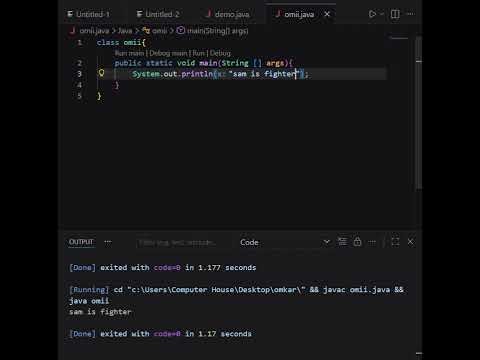Open the demo.java tab
Screen dimensions: 480x360
click(x=228, y=14)
